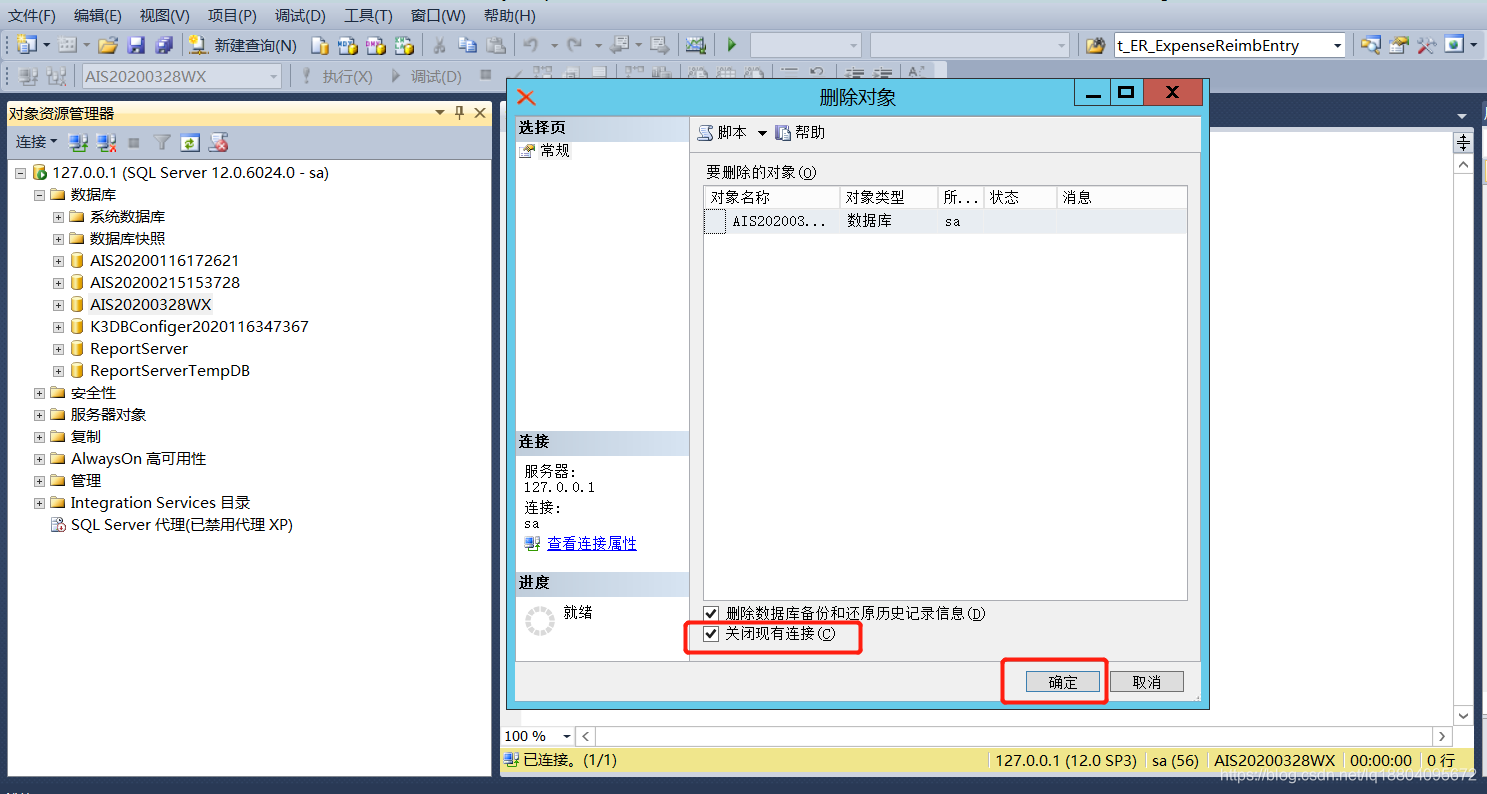Open the 100 % zoom dropdown
The height and width of the screenshot is (794, 1487).
(x=566, y=736)
